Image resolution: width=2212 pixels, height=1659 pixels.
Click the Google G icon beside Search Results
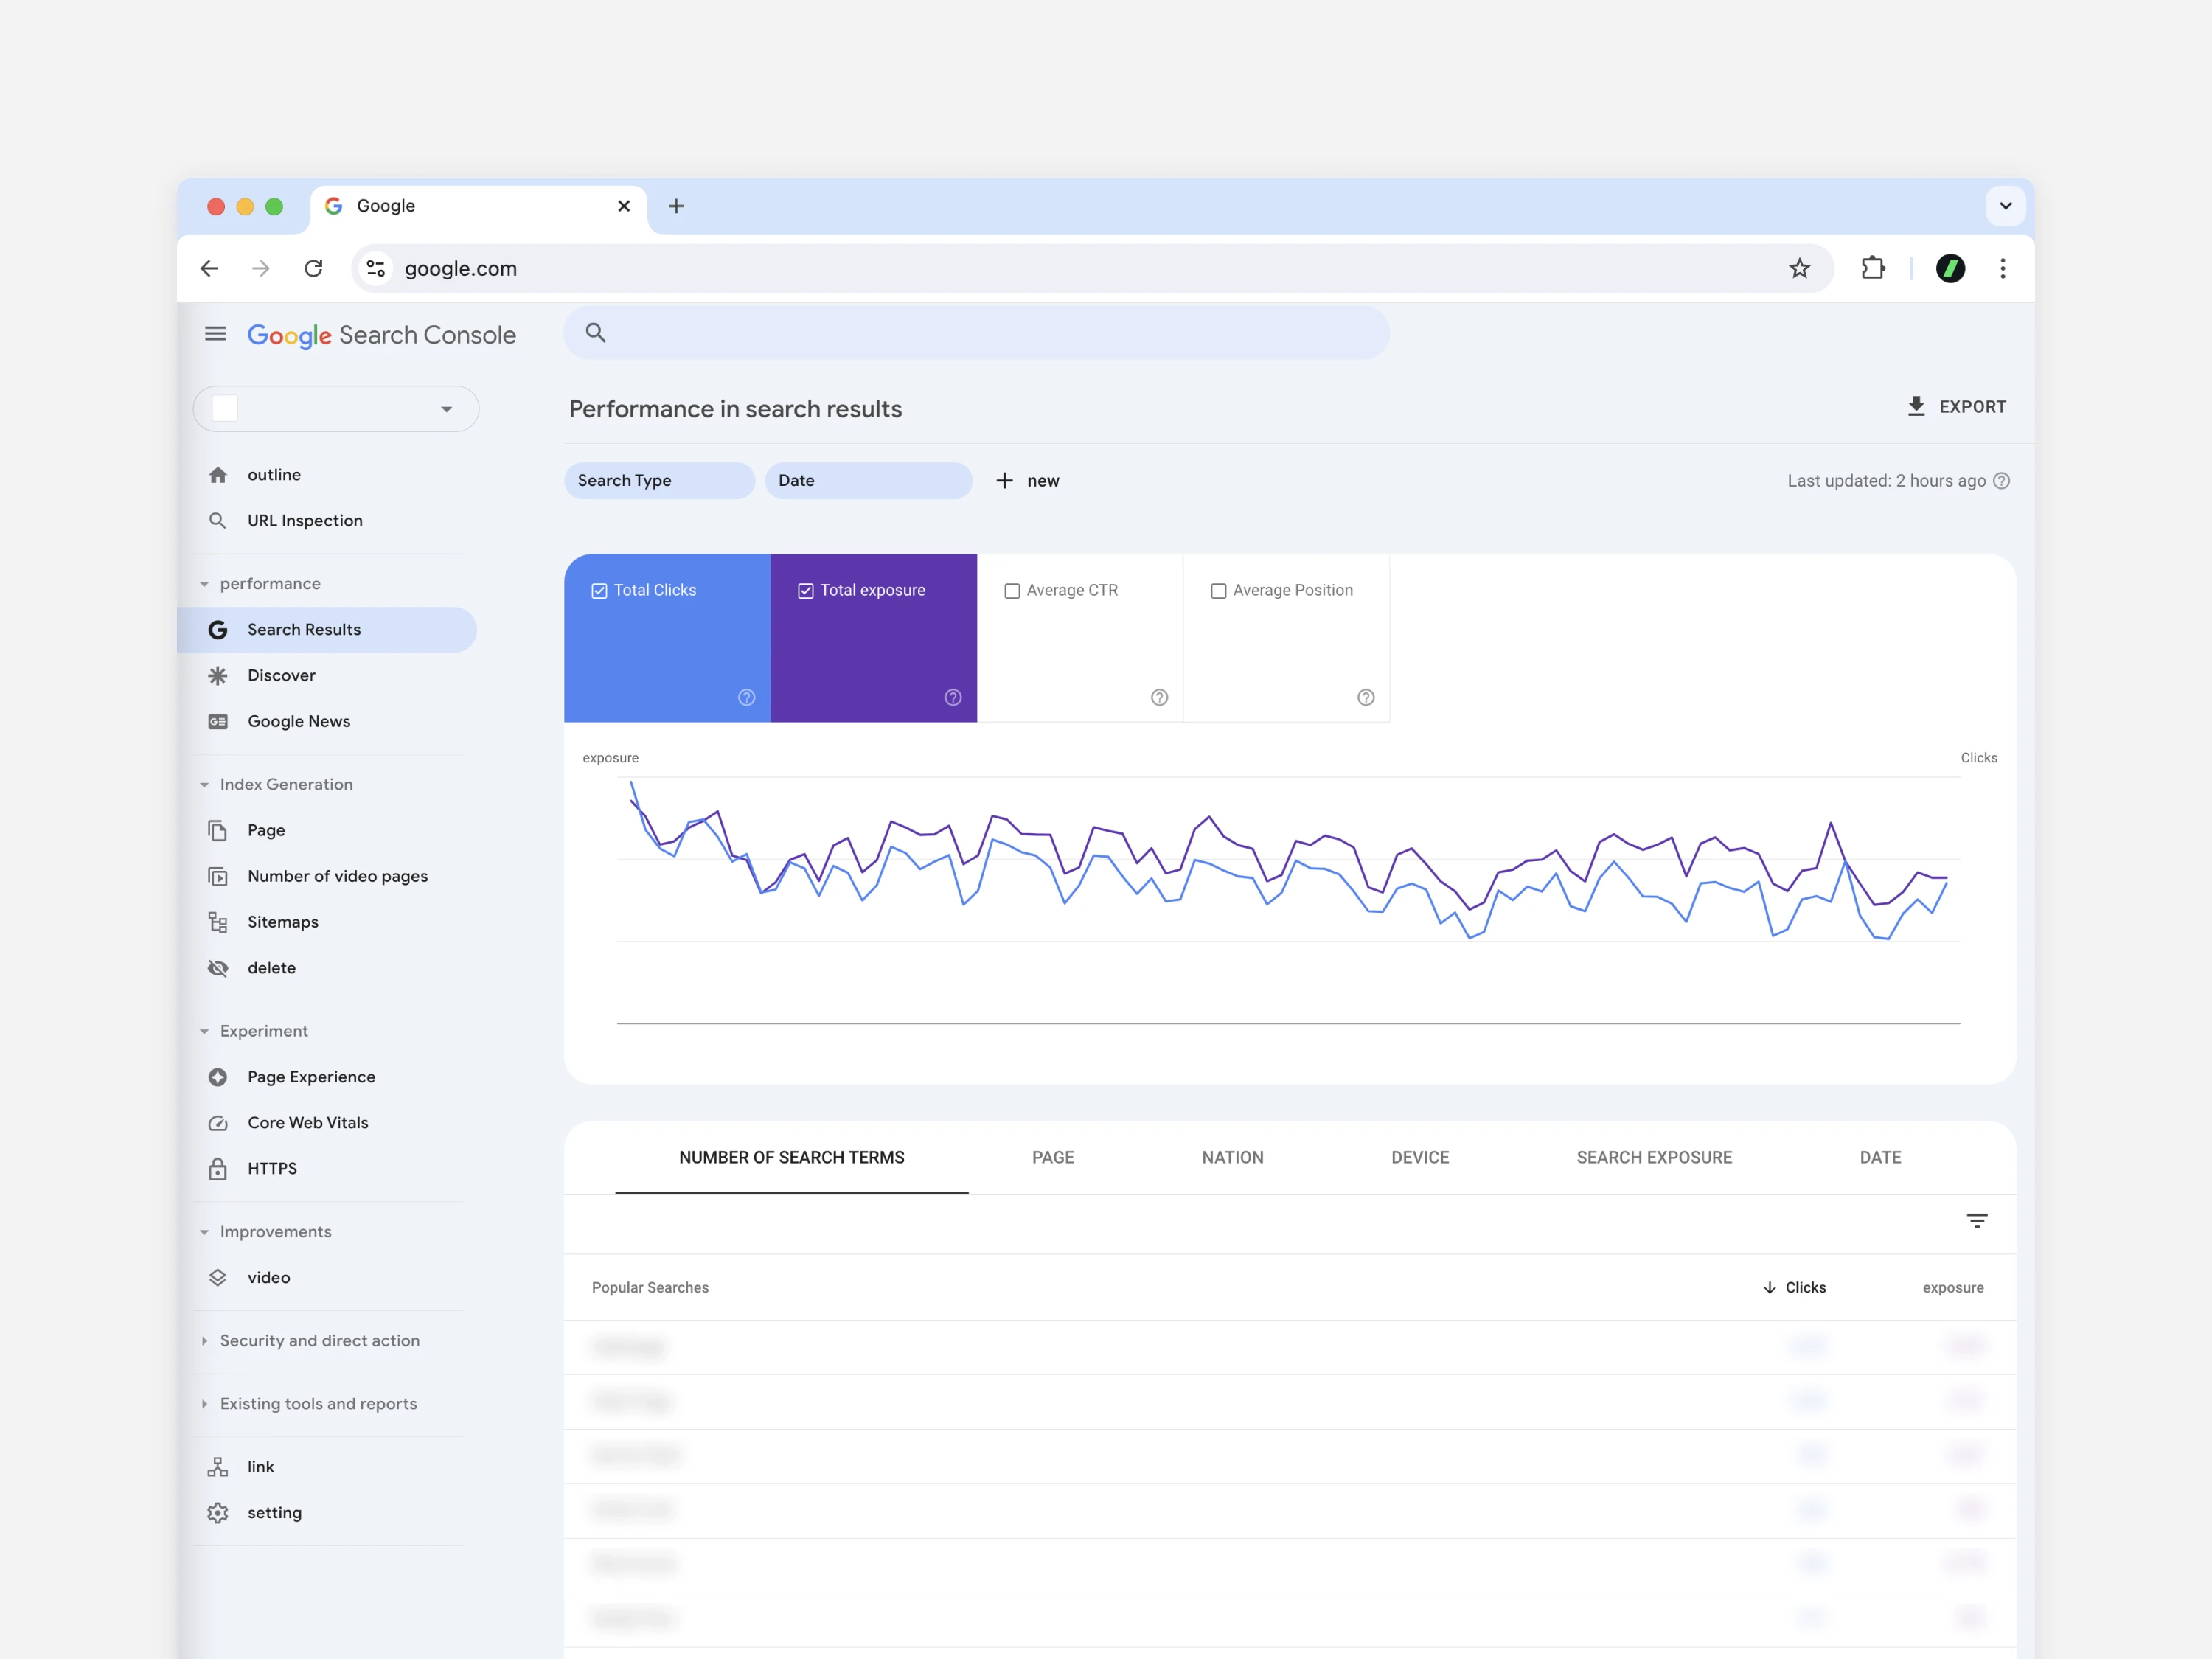pos(218,630)
